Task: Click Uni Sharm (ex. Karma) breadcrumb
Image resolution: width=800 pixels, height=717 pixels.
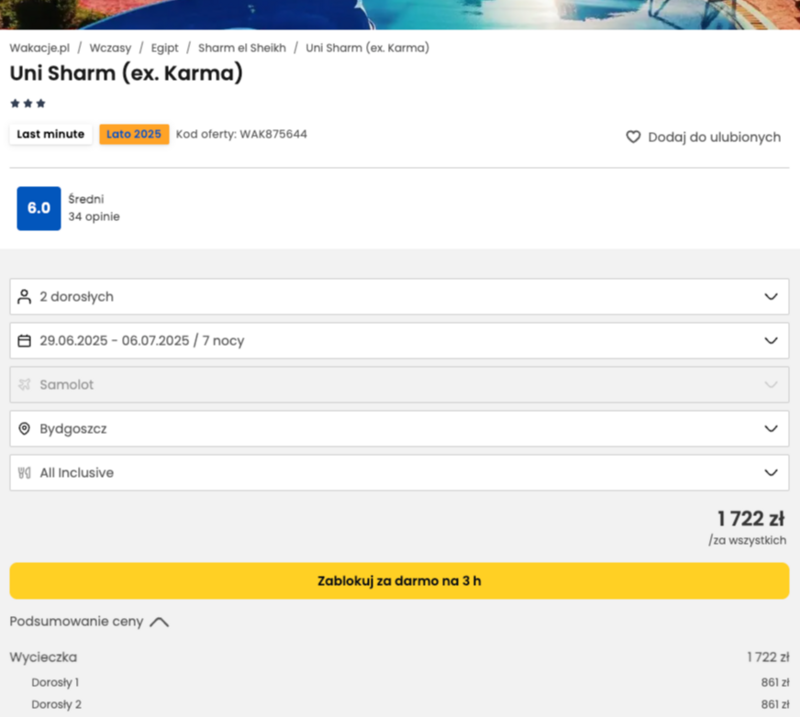Action: tap(367, 48)
